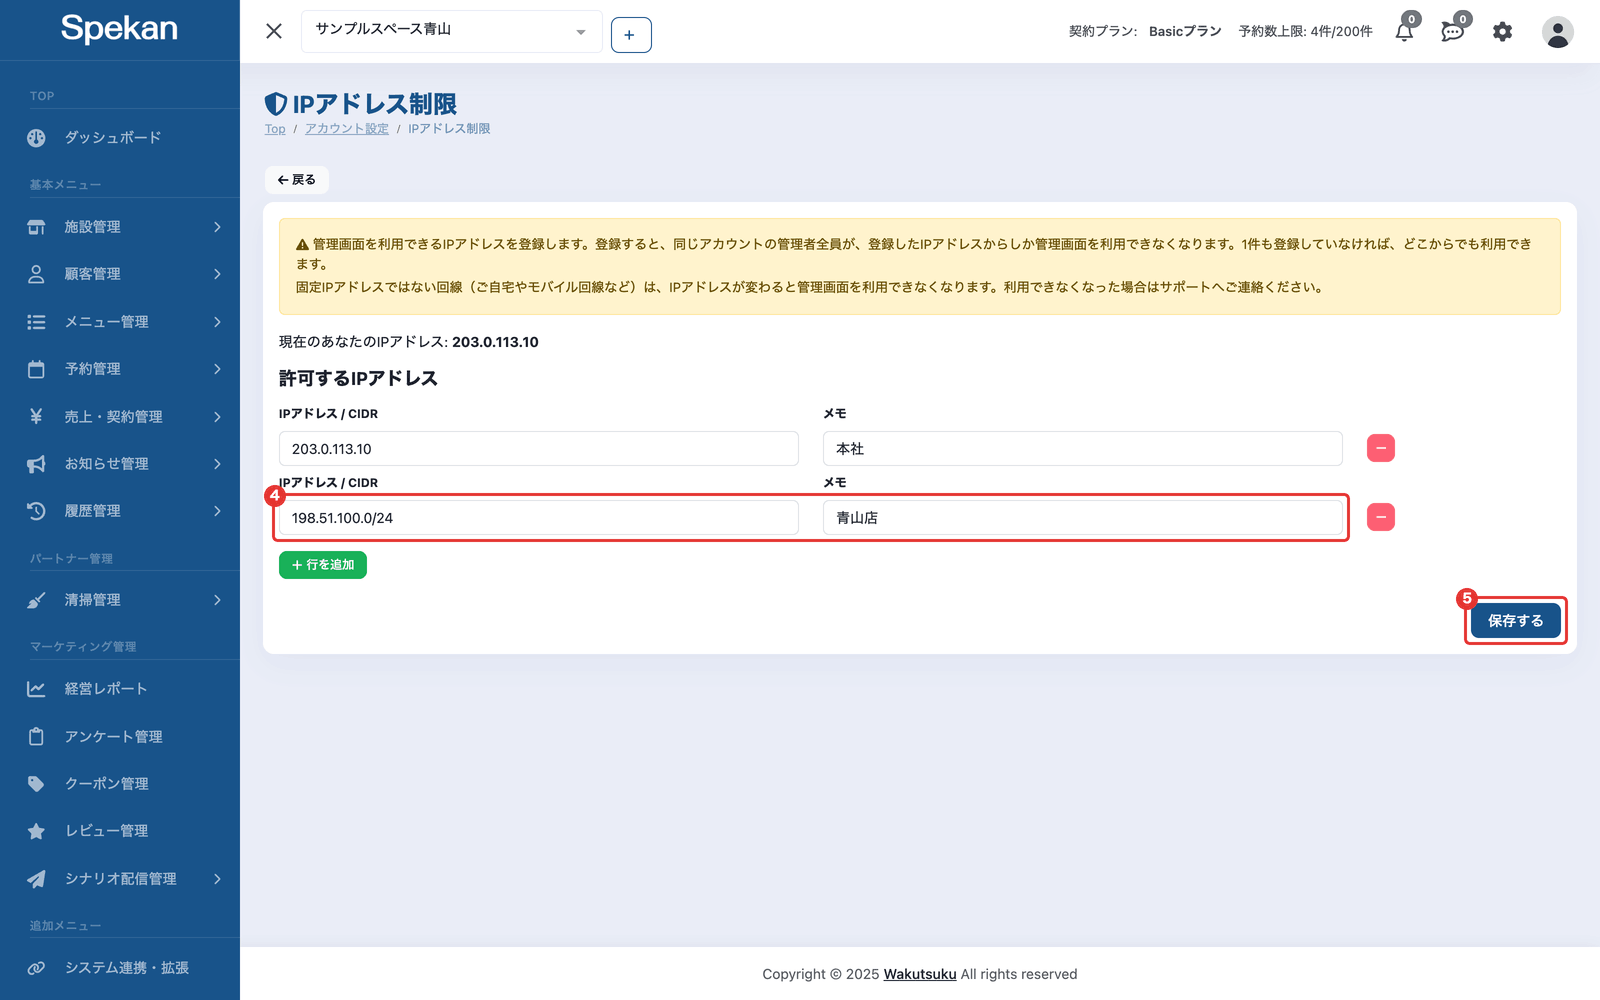This screenshot has width=1600, height=1000.
Task: Expand the シナリオ配信管理 submenu chevron
Action: point(217,879)
